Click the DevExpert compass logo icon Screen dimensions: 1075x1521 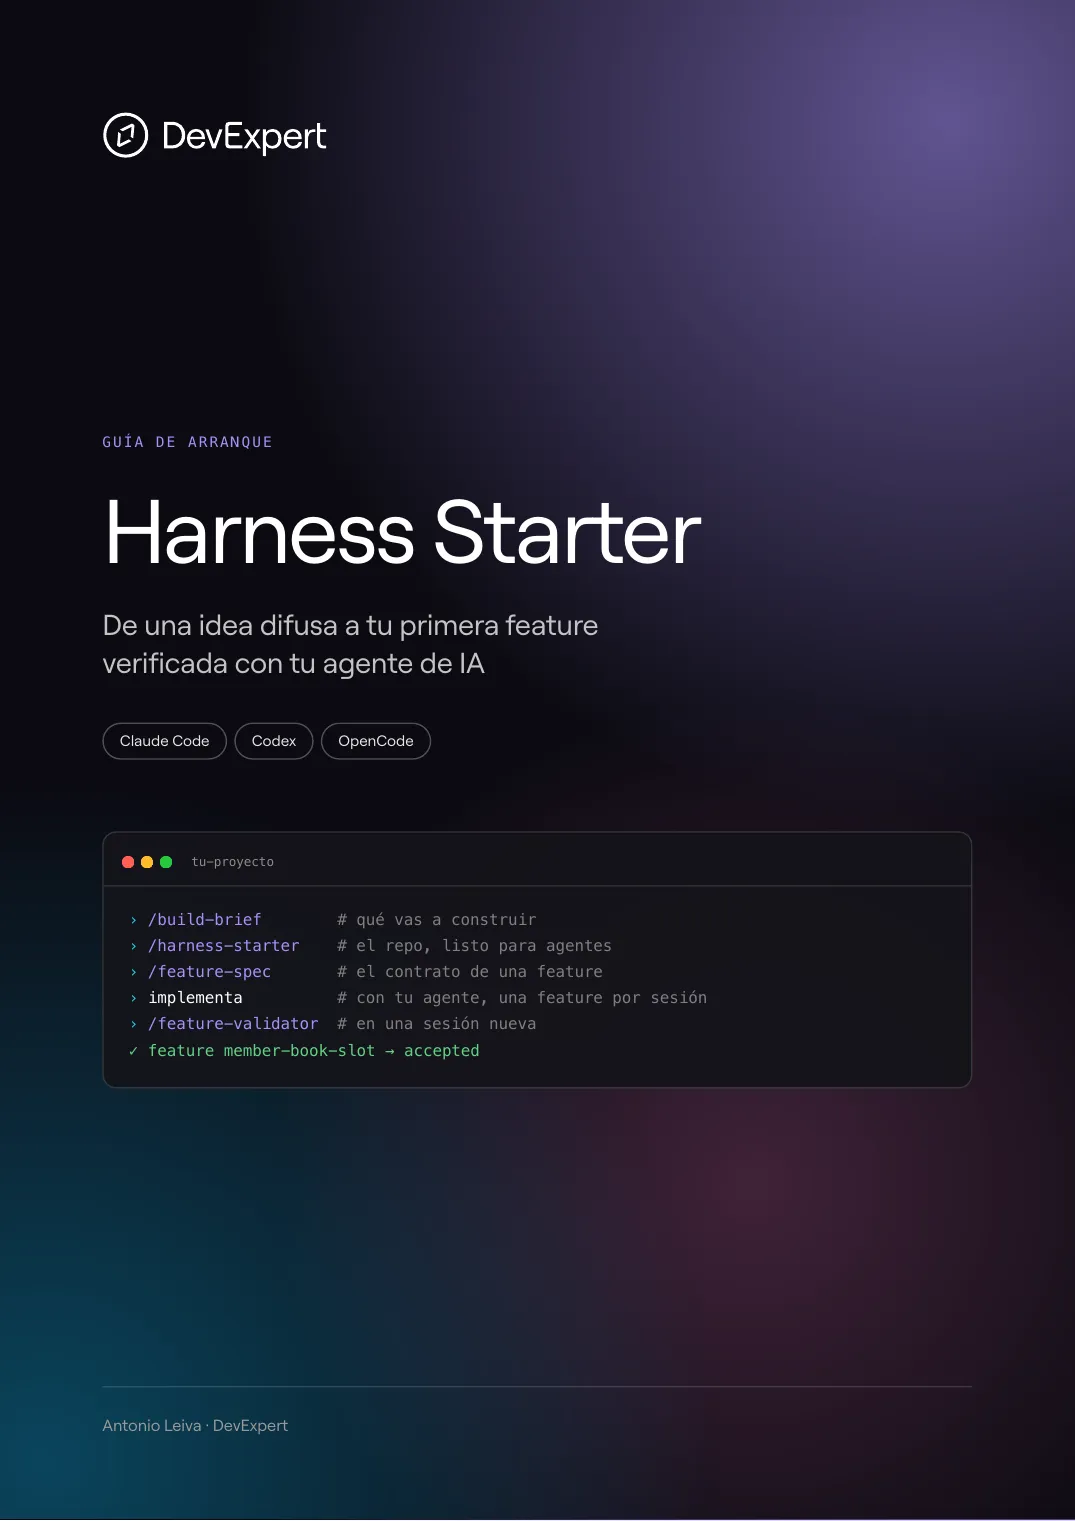[x=126, y=135]
